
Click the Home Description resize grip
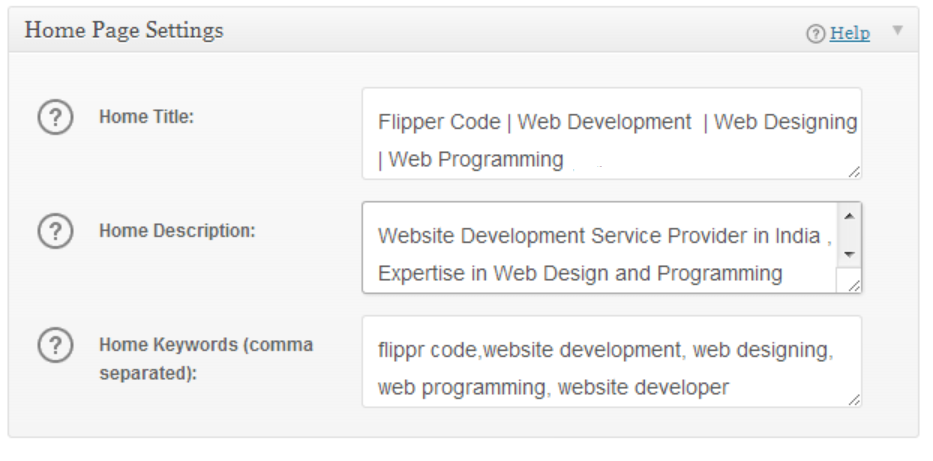(854, 286)
